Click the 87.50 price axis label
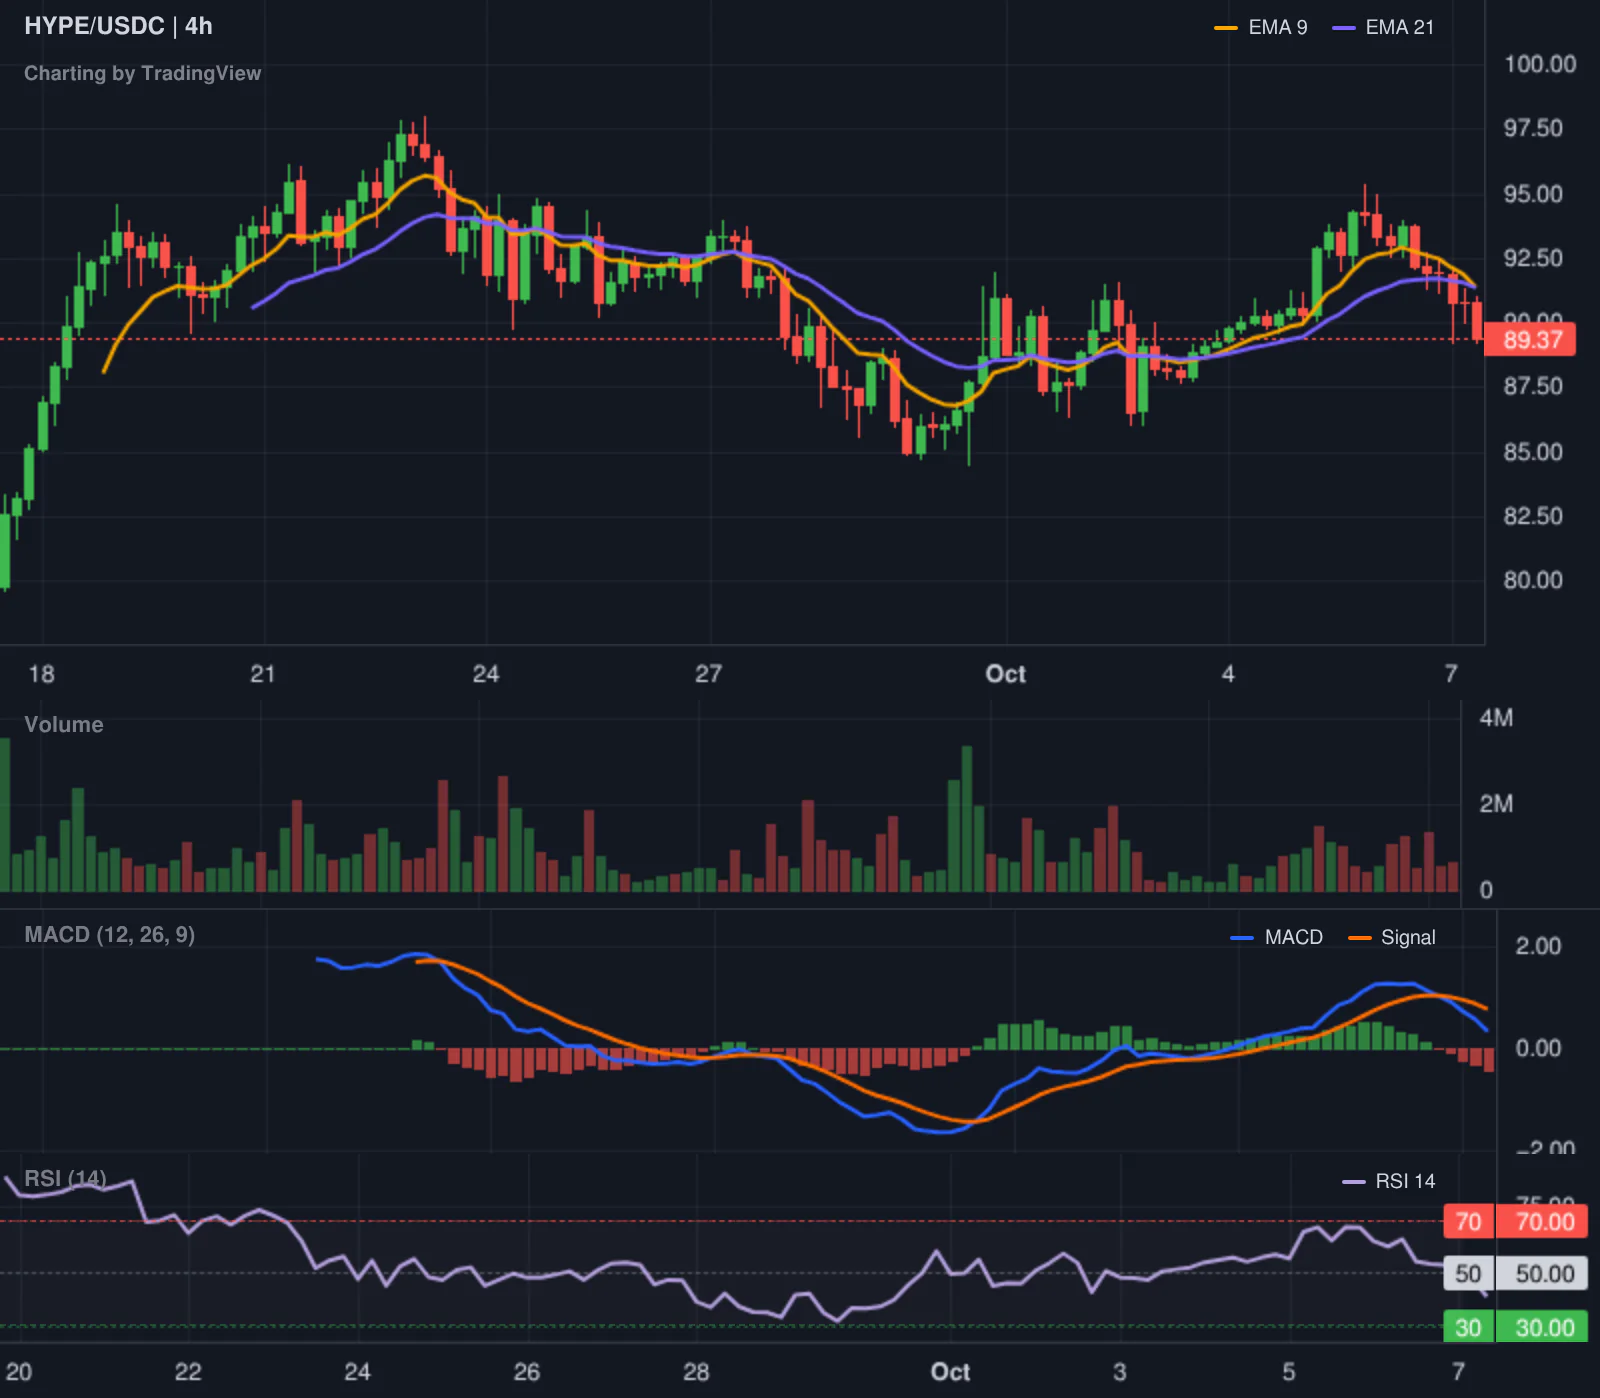This screenshot has width=1600, height=1398. click(1533, 386)
